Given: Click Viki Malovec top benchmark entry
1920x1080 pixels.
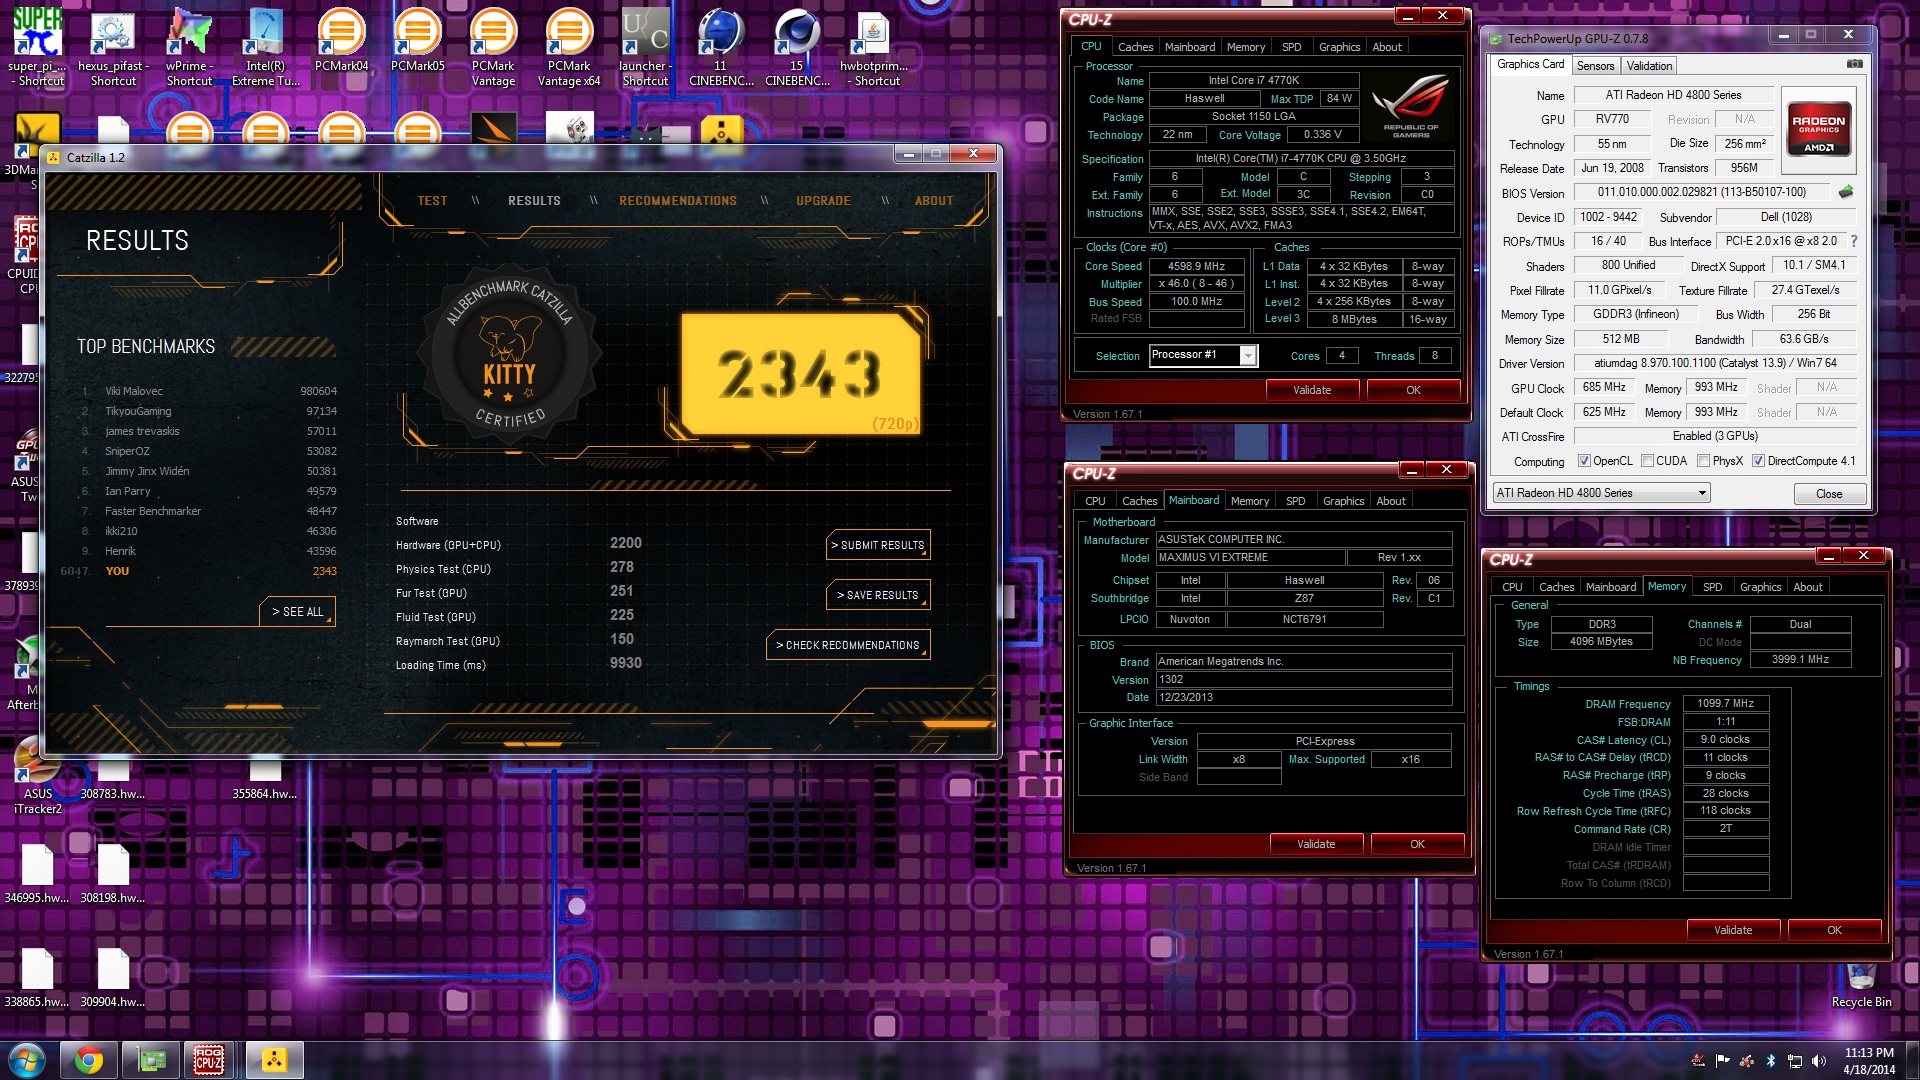Looking at the screenshot, I should 209,391.
